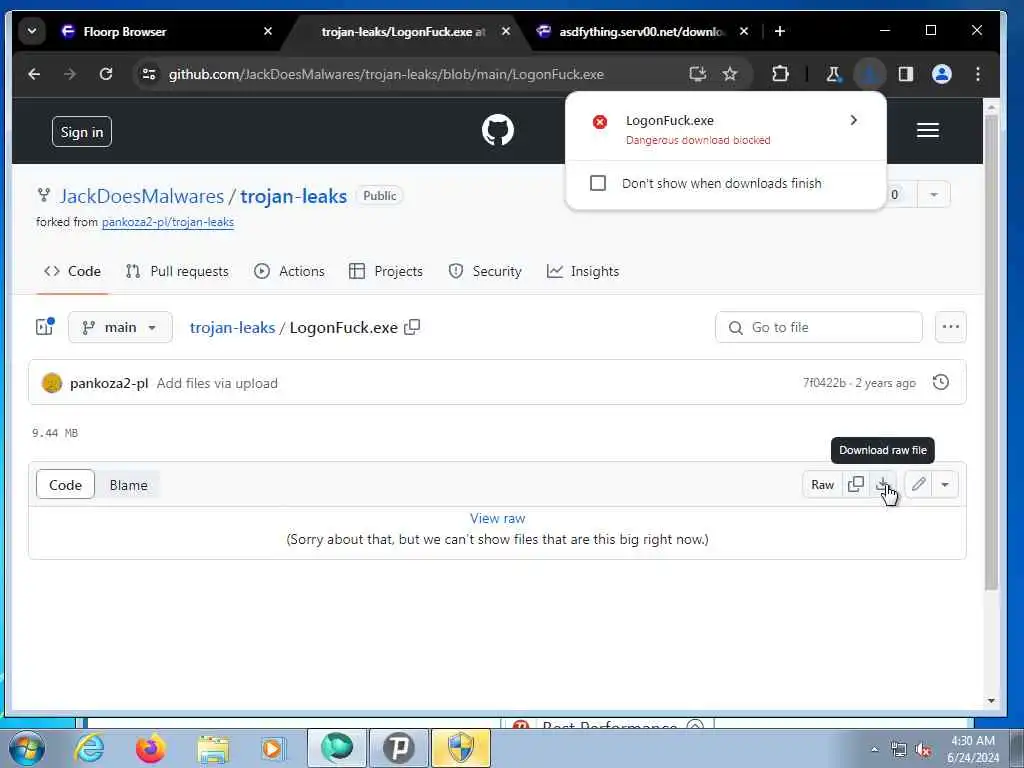This screenshot has width=1024, height=768.
Task: Click the install app icon in address bar
Action: click(697, 74)
